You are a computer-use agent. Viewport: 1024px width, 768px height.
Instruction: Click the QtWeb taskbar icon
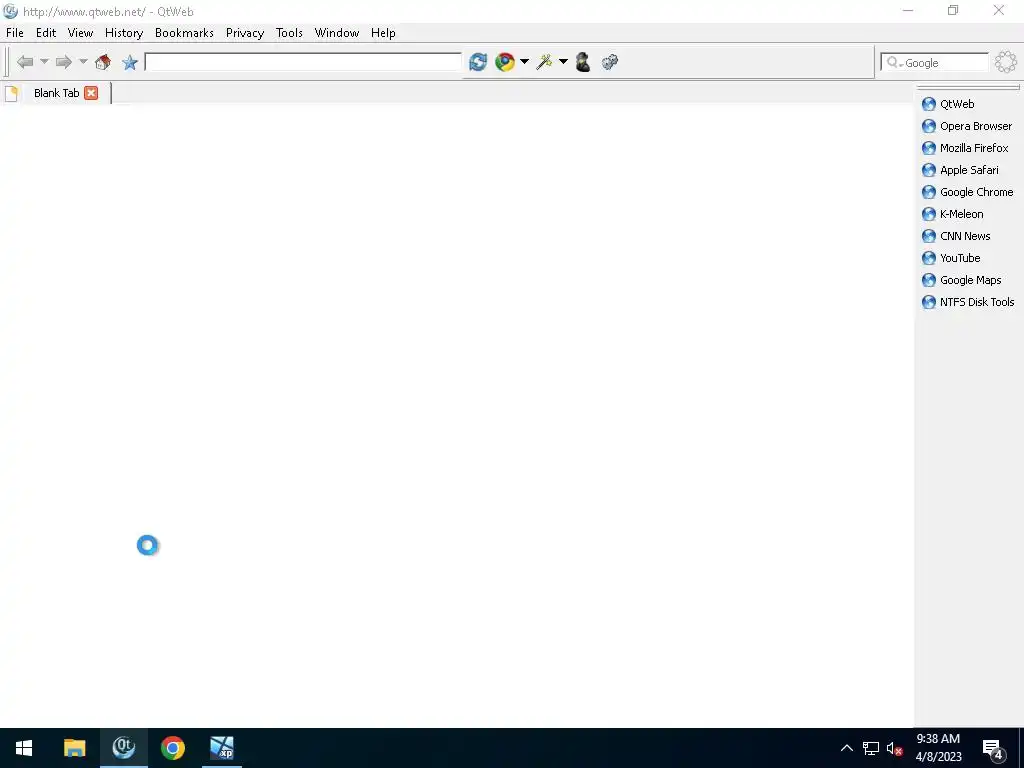click(x=123, y=748)
